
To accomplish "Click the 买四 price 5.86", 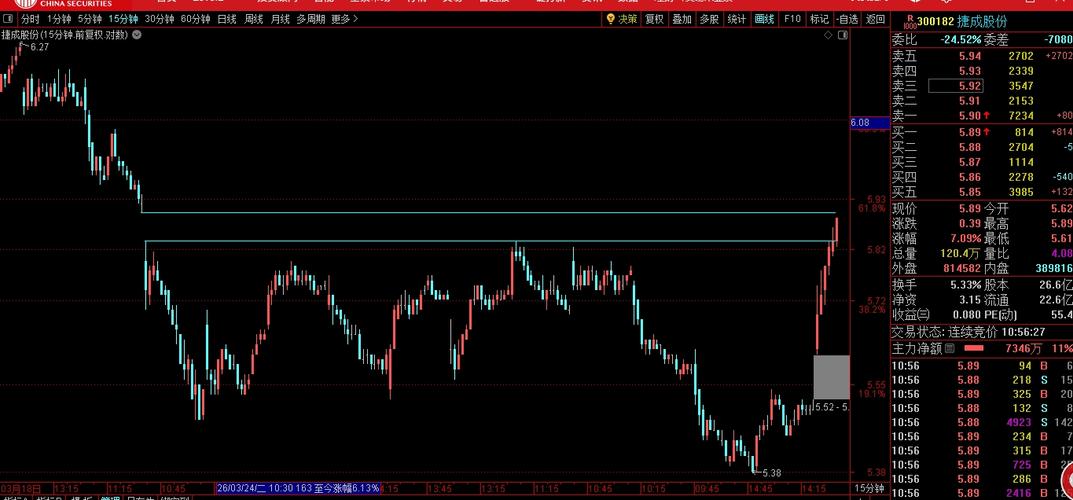I will point(970,177).
